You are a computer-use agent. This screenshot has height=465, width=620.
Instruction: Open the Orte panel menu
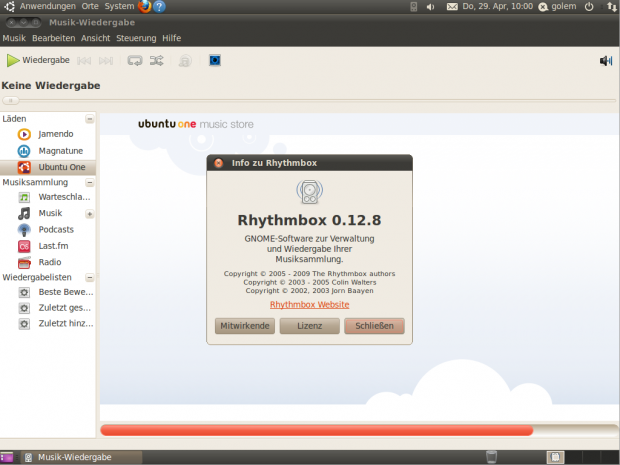(90, 6)
